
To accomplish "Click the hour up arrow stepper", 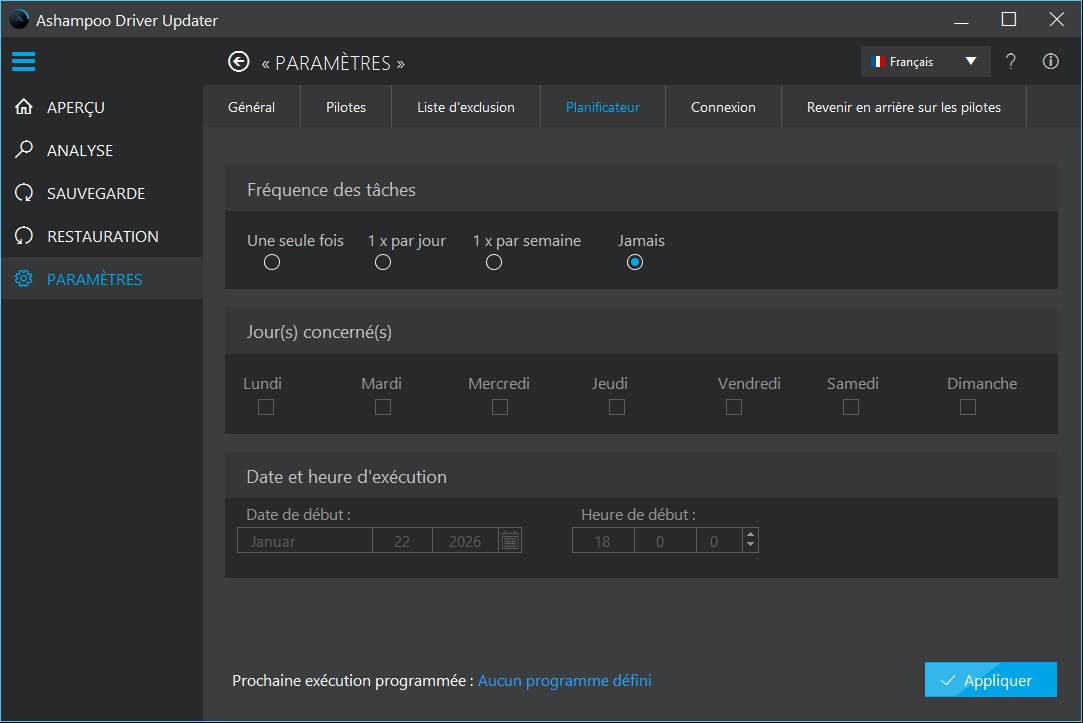I will click(x=750, y=535).
